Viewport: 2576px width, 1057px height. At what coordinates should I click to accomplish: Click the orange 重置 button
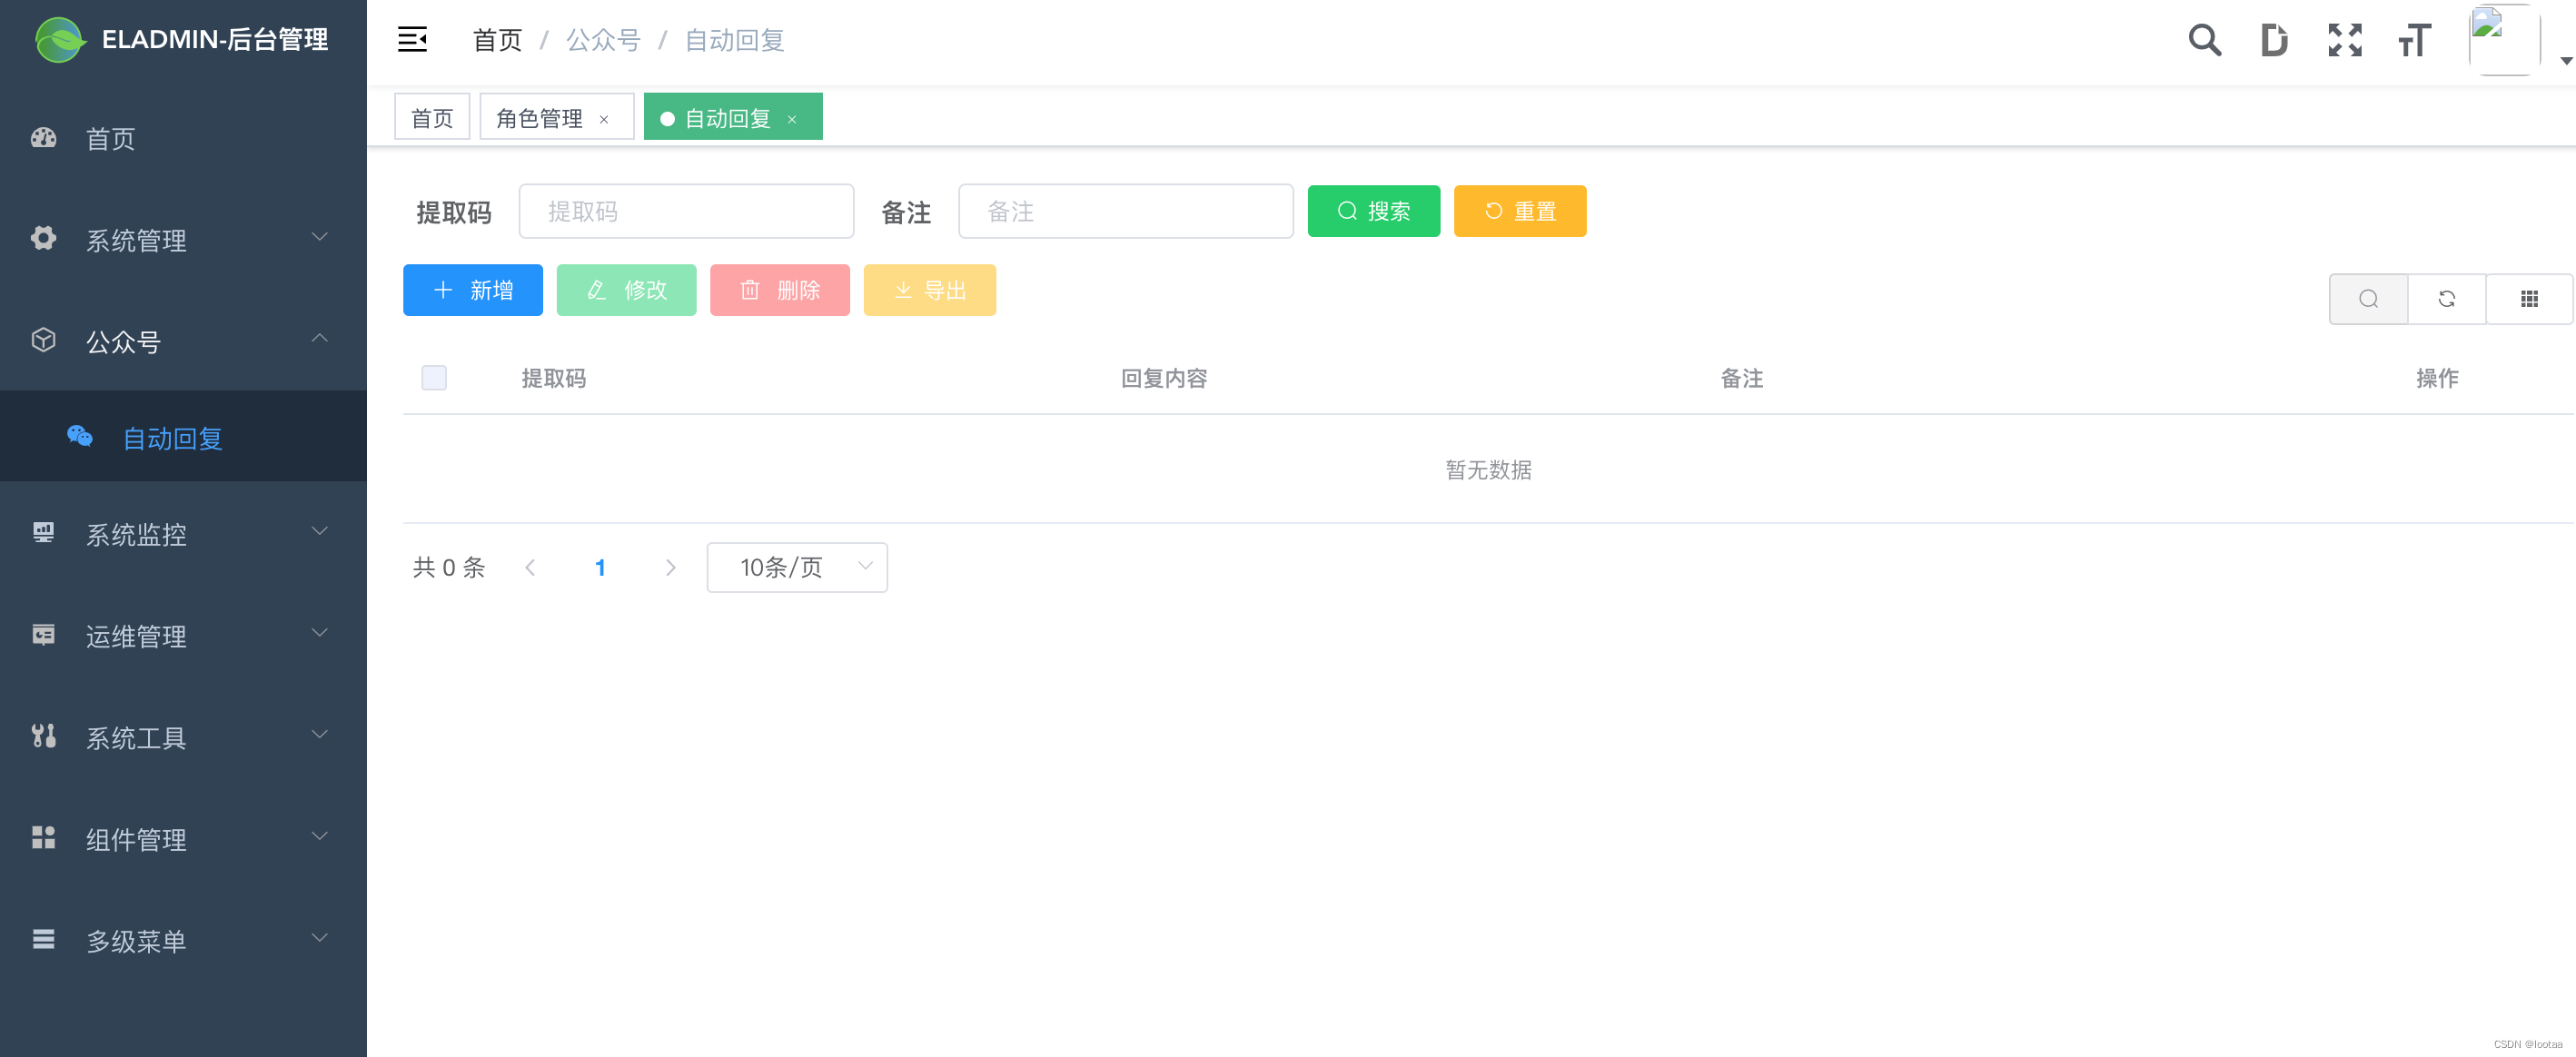(1520, 211)
